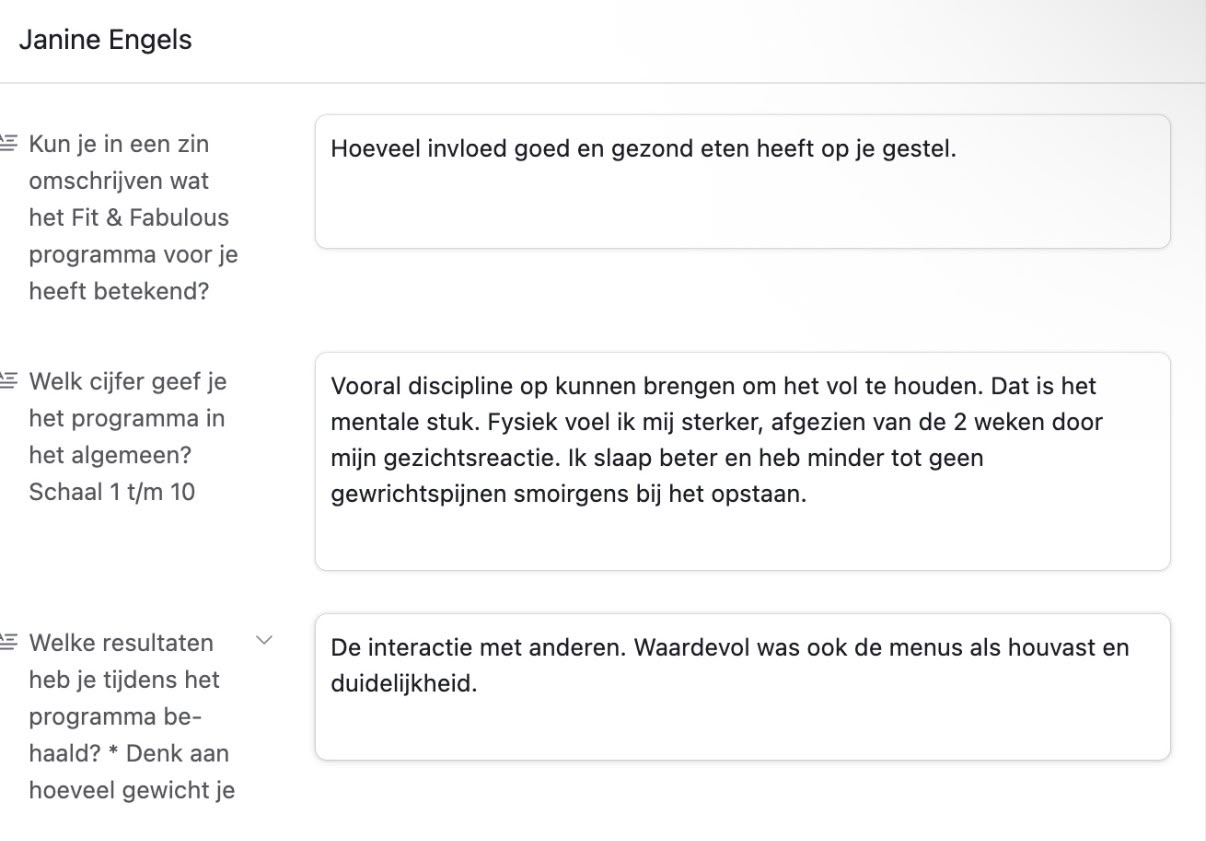
Task: Place cursor on the word "gewrichtspijnen"
Action: tap(403, 495)
